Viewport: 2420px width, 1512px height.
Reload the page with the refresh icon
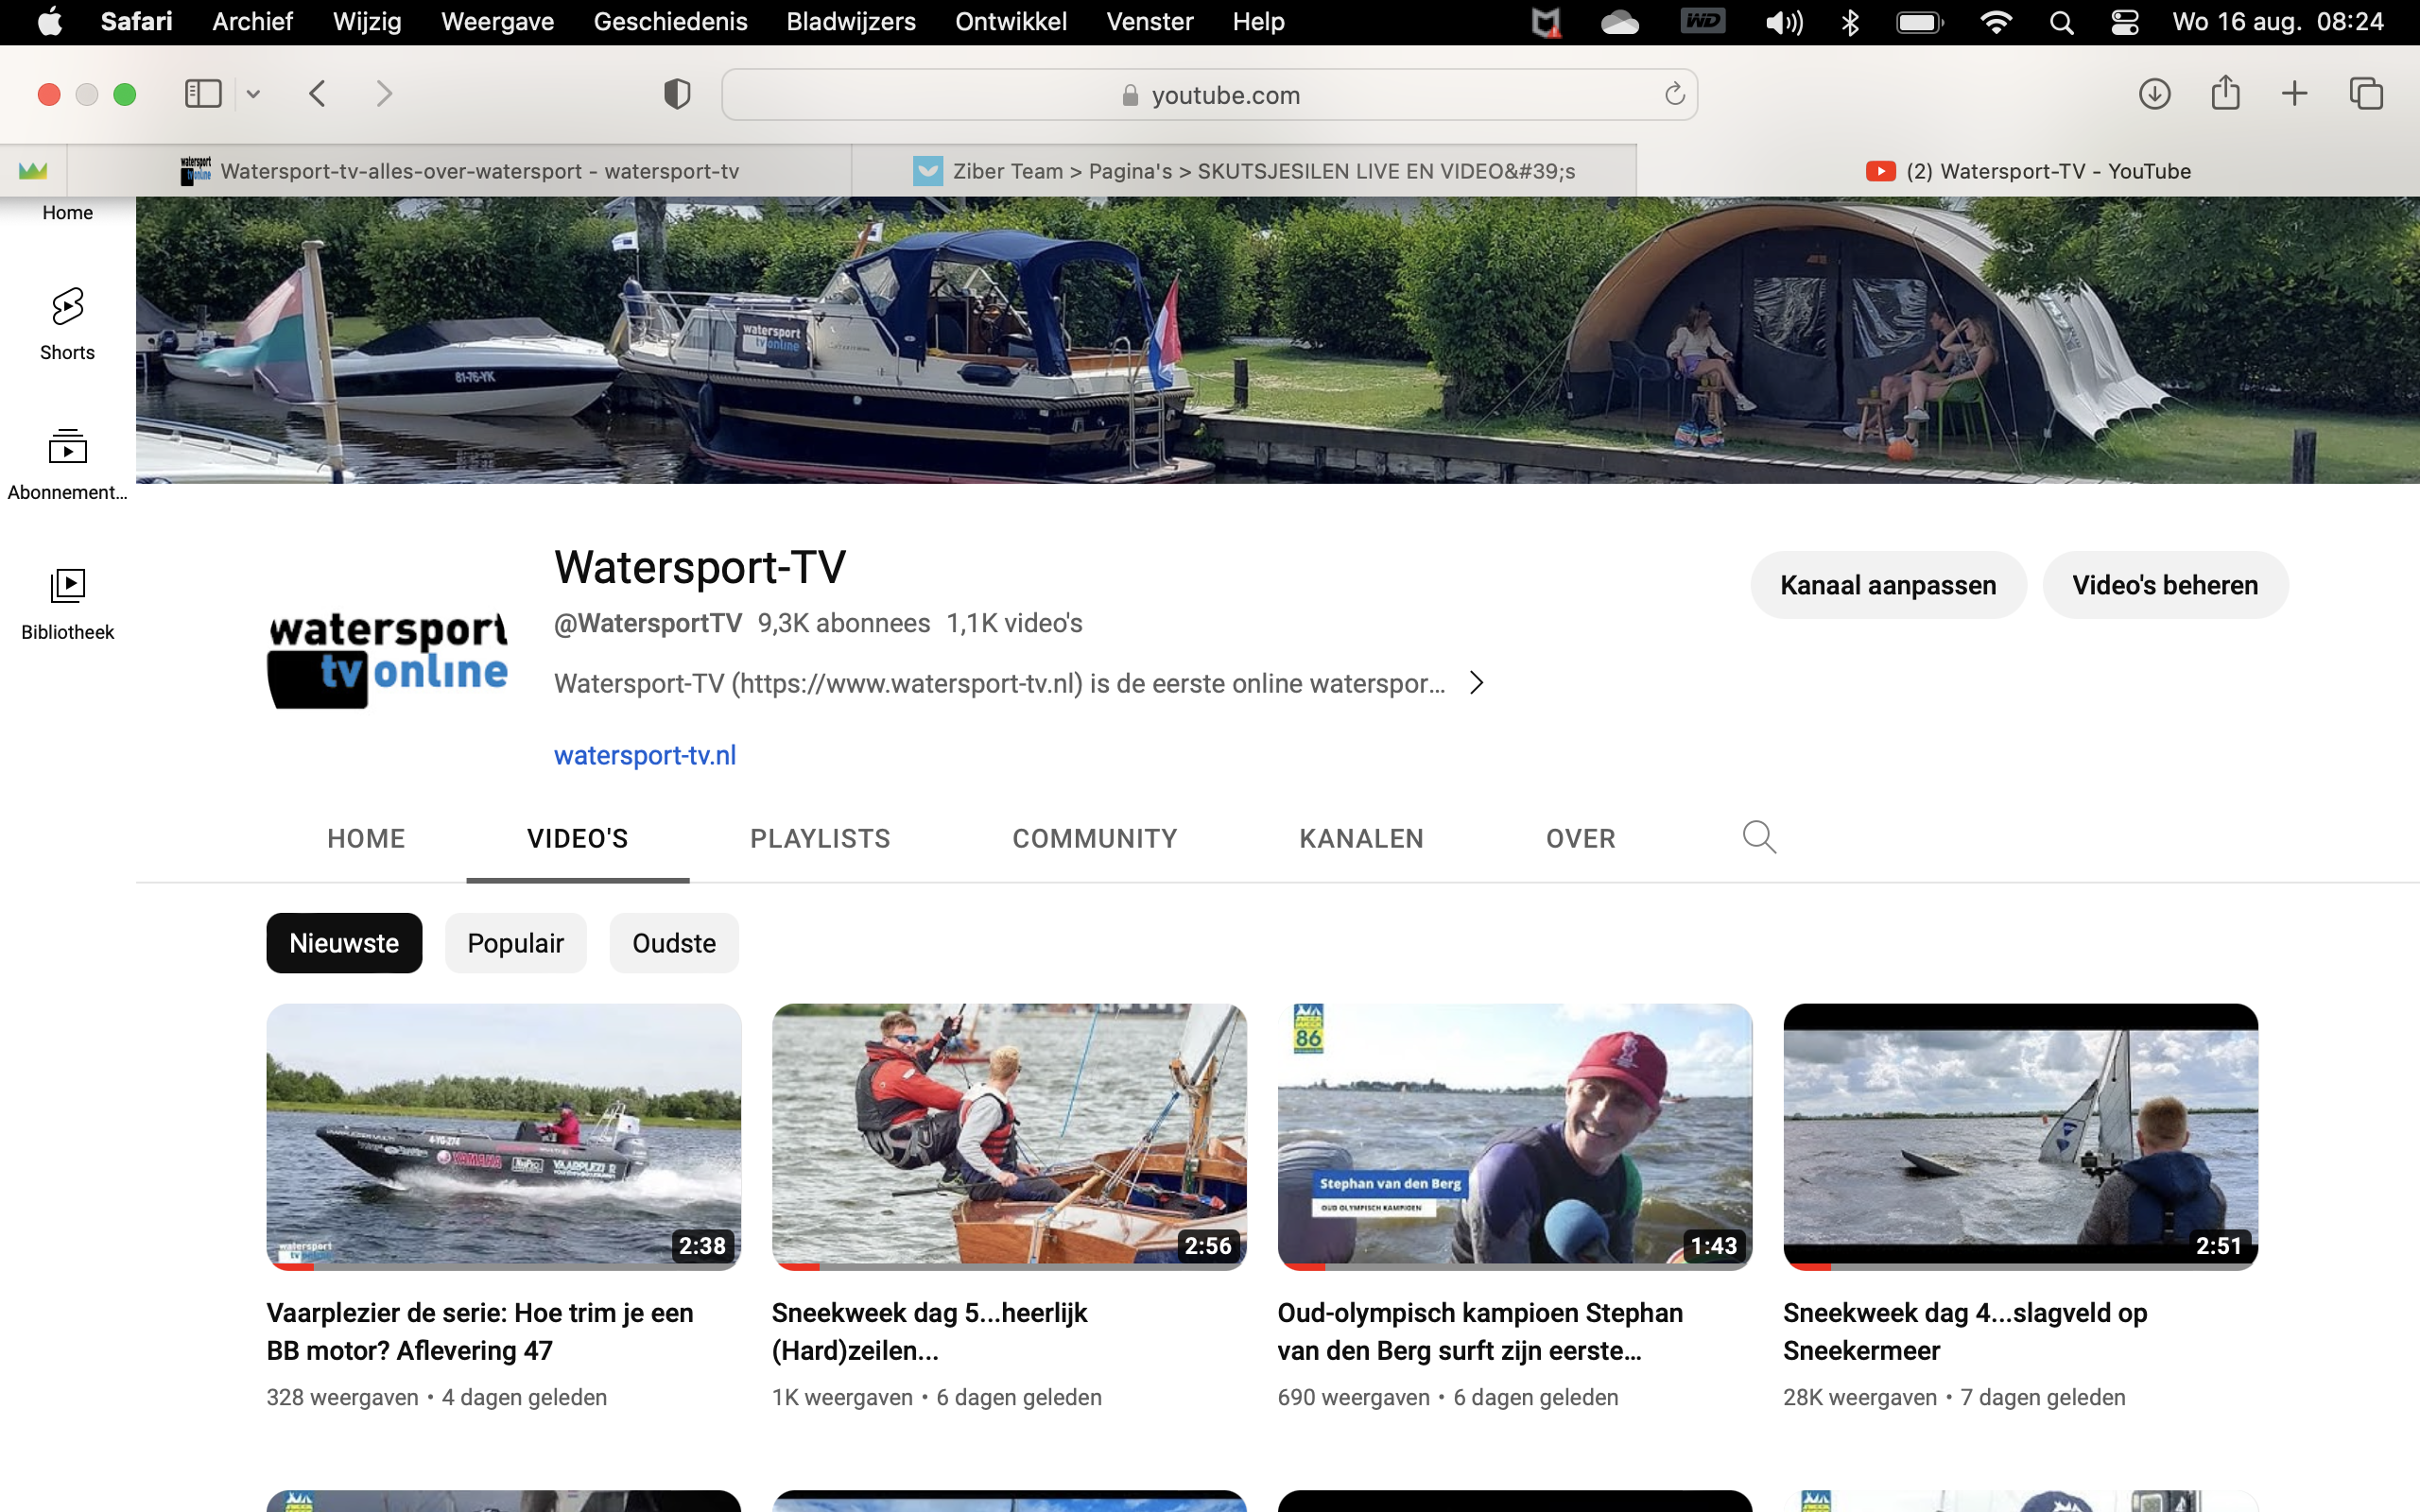1676,94
